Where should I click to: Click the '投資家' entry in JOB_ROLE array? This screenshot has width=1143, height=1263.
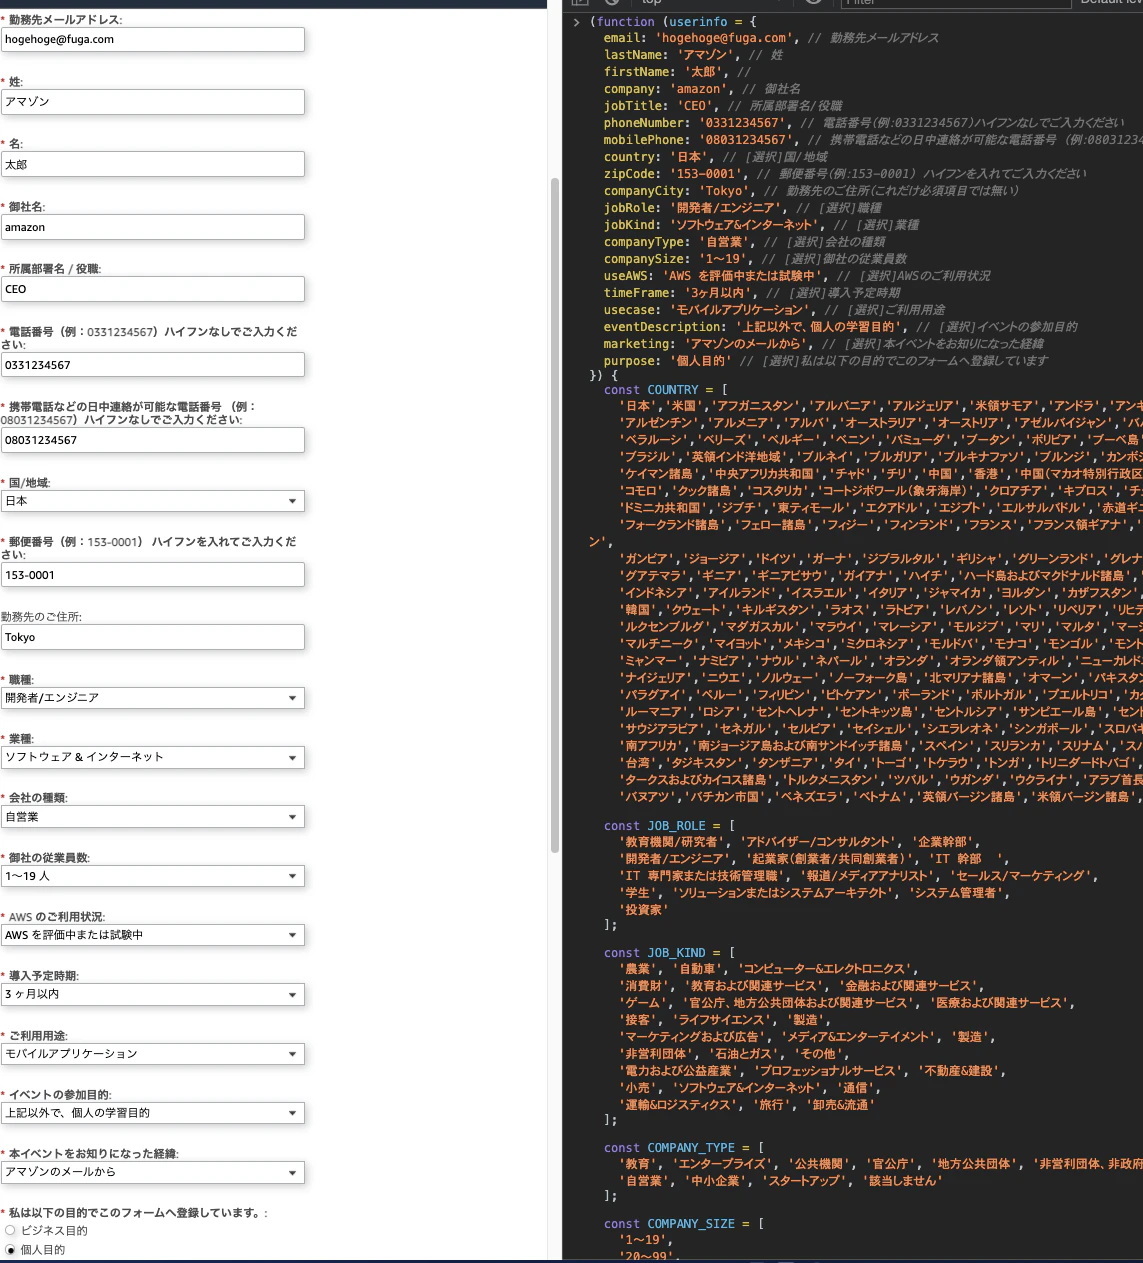point(644,910)
